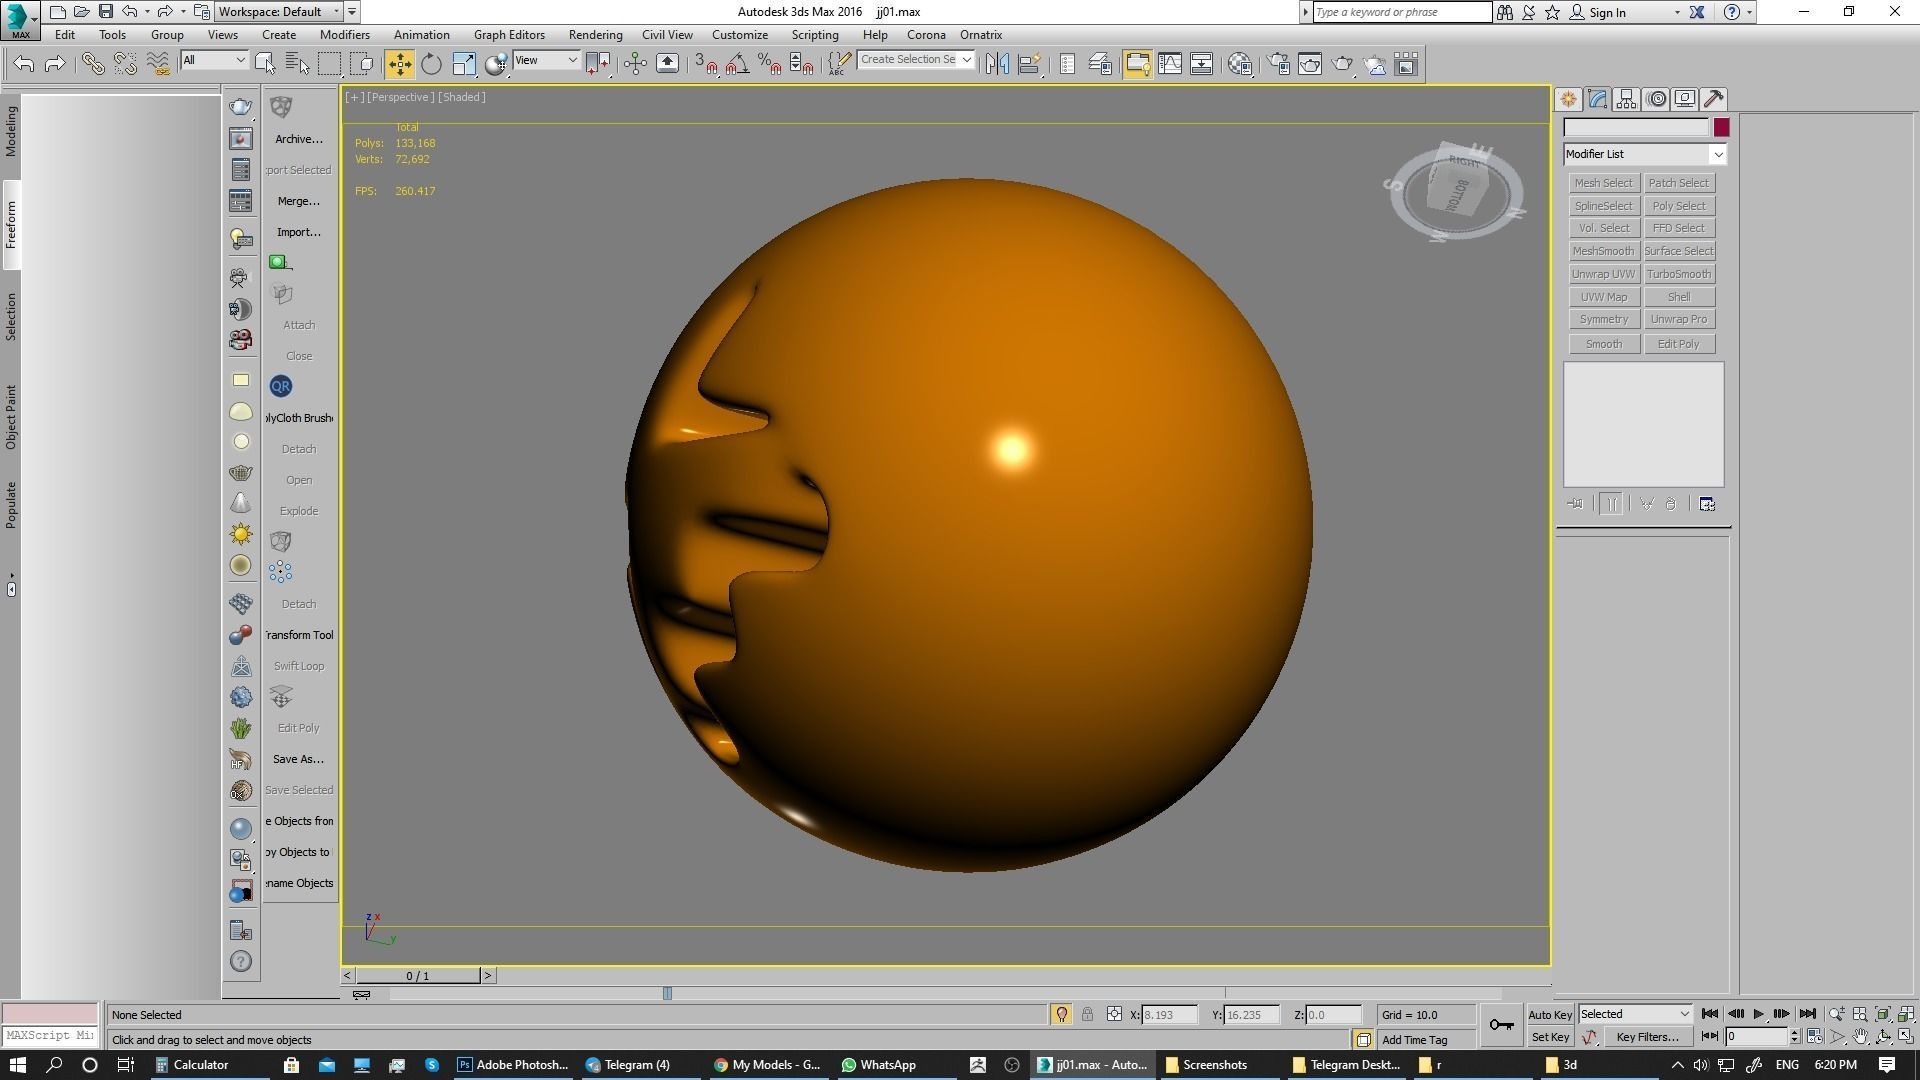Open the Animation menu
The width and height of the screenshot is (1920, 1080).
(421, 35)
